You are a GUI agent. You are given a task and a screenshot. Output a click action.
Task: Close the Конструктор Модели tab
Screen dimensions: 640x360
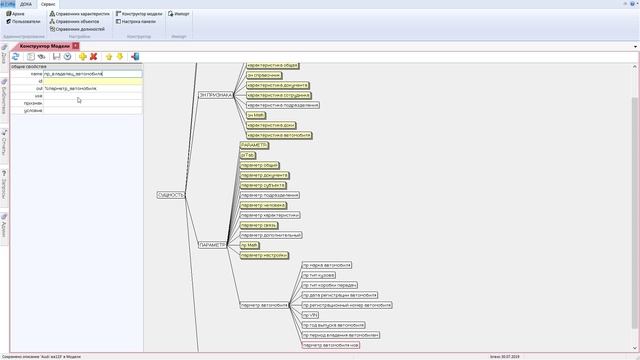76,46
